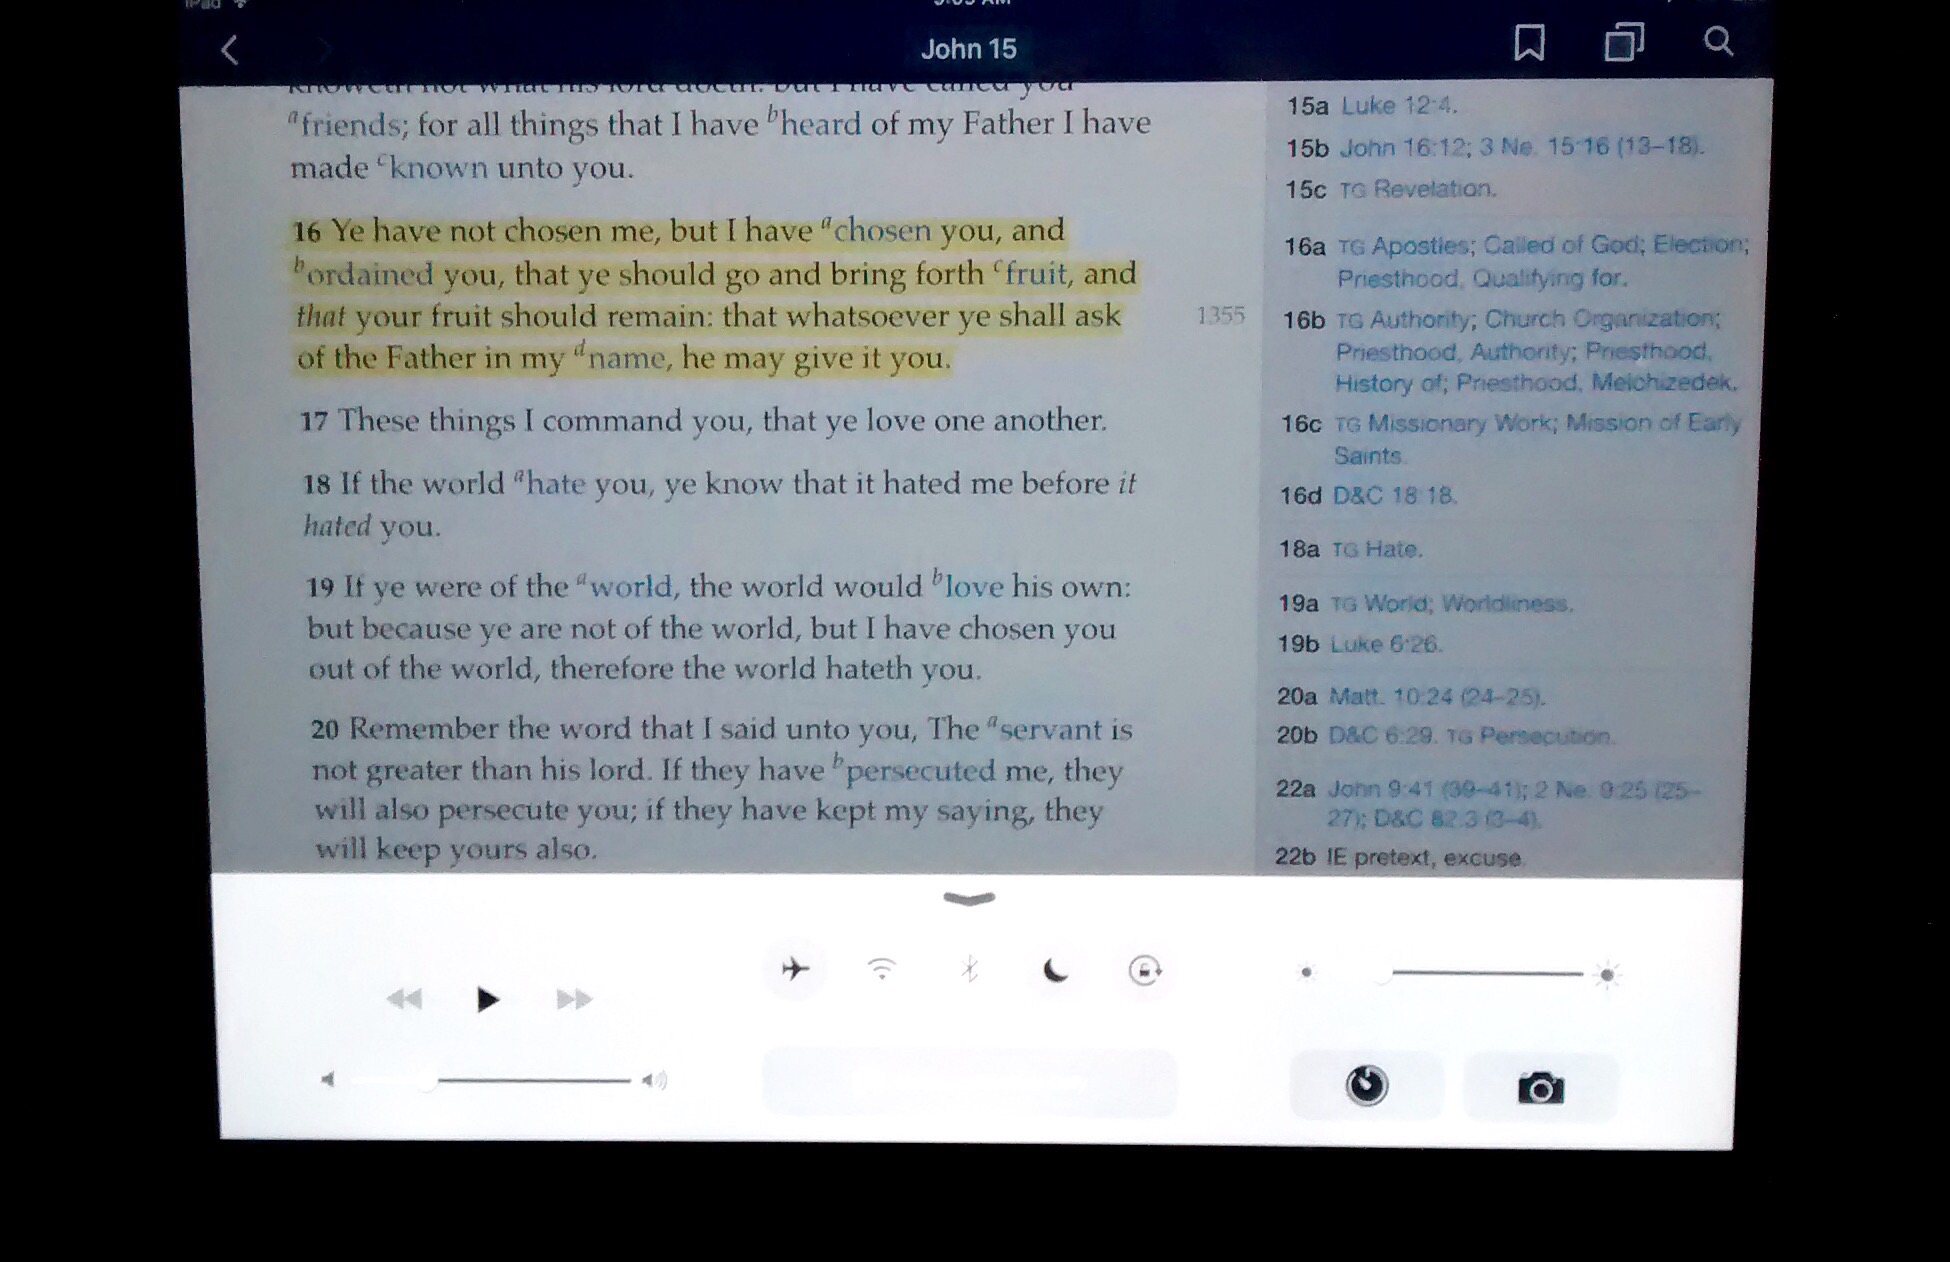
Task: Tap the bright brightness sun icon
Action: click(x=1607, y=974)
